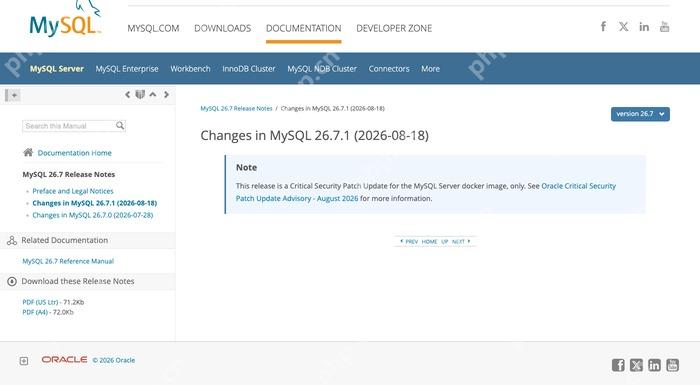Screen dimensions: 700x385
Task: Click the Related Documentation section header
Action: point(65,240)
